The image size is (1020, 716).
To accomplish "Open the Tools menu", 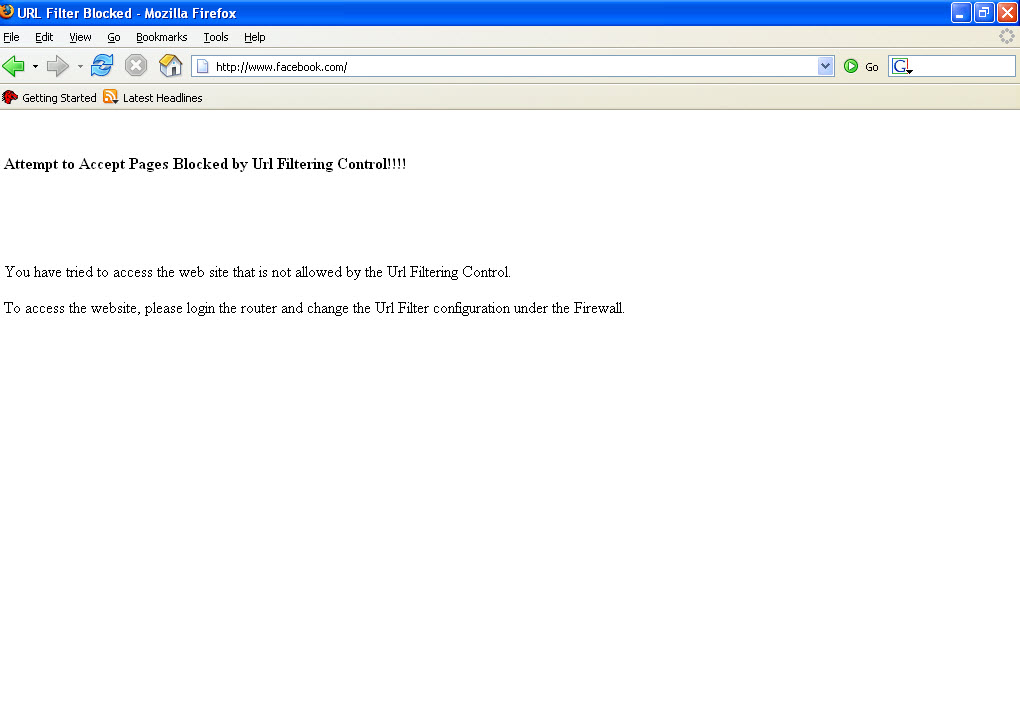I will (216, 37).
